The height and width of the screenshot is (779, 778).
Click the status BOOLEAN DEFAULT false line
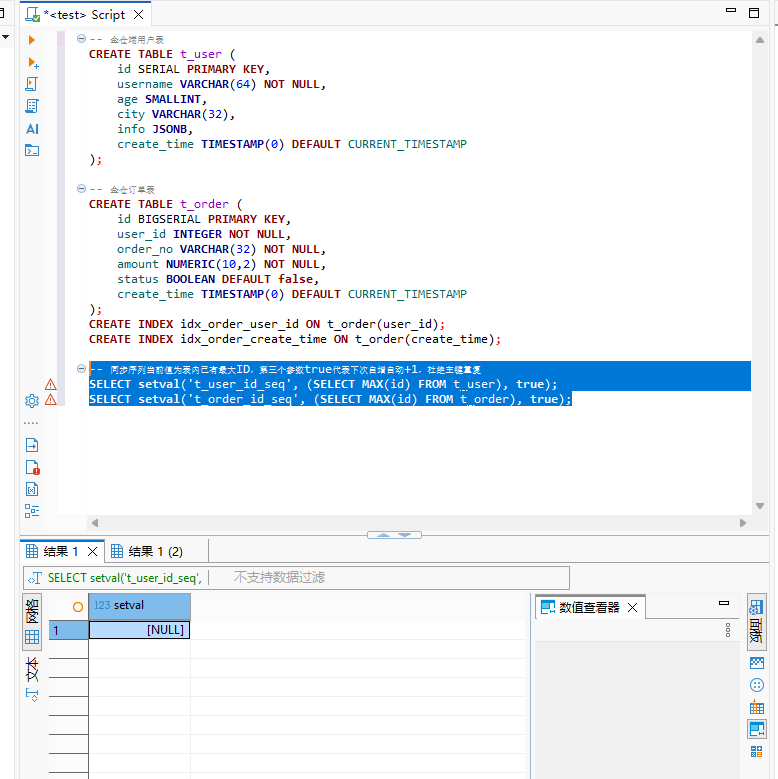[x=218, y=279]
